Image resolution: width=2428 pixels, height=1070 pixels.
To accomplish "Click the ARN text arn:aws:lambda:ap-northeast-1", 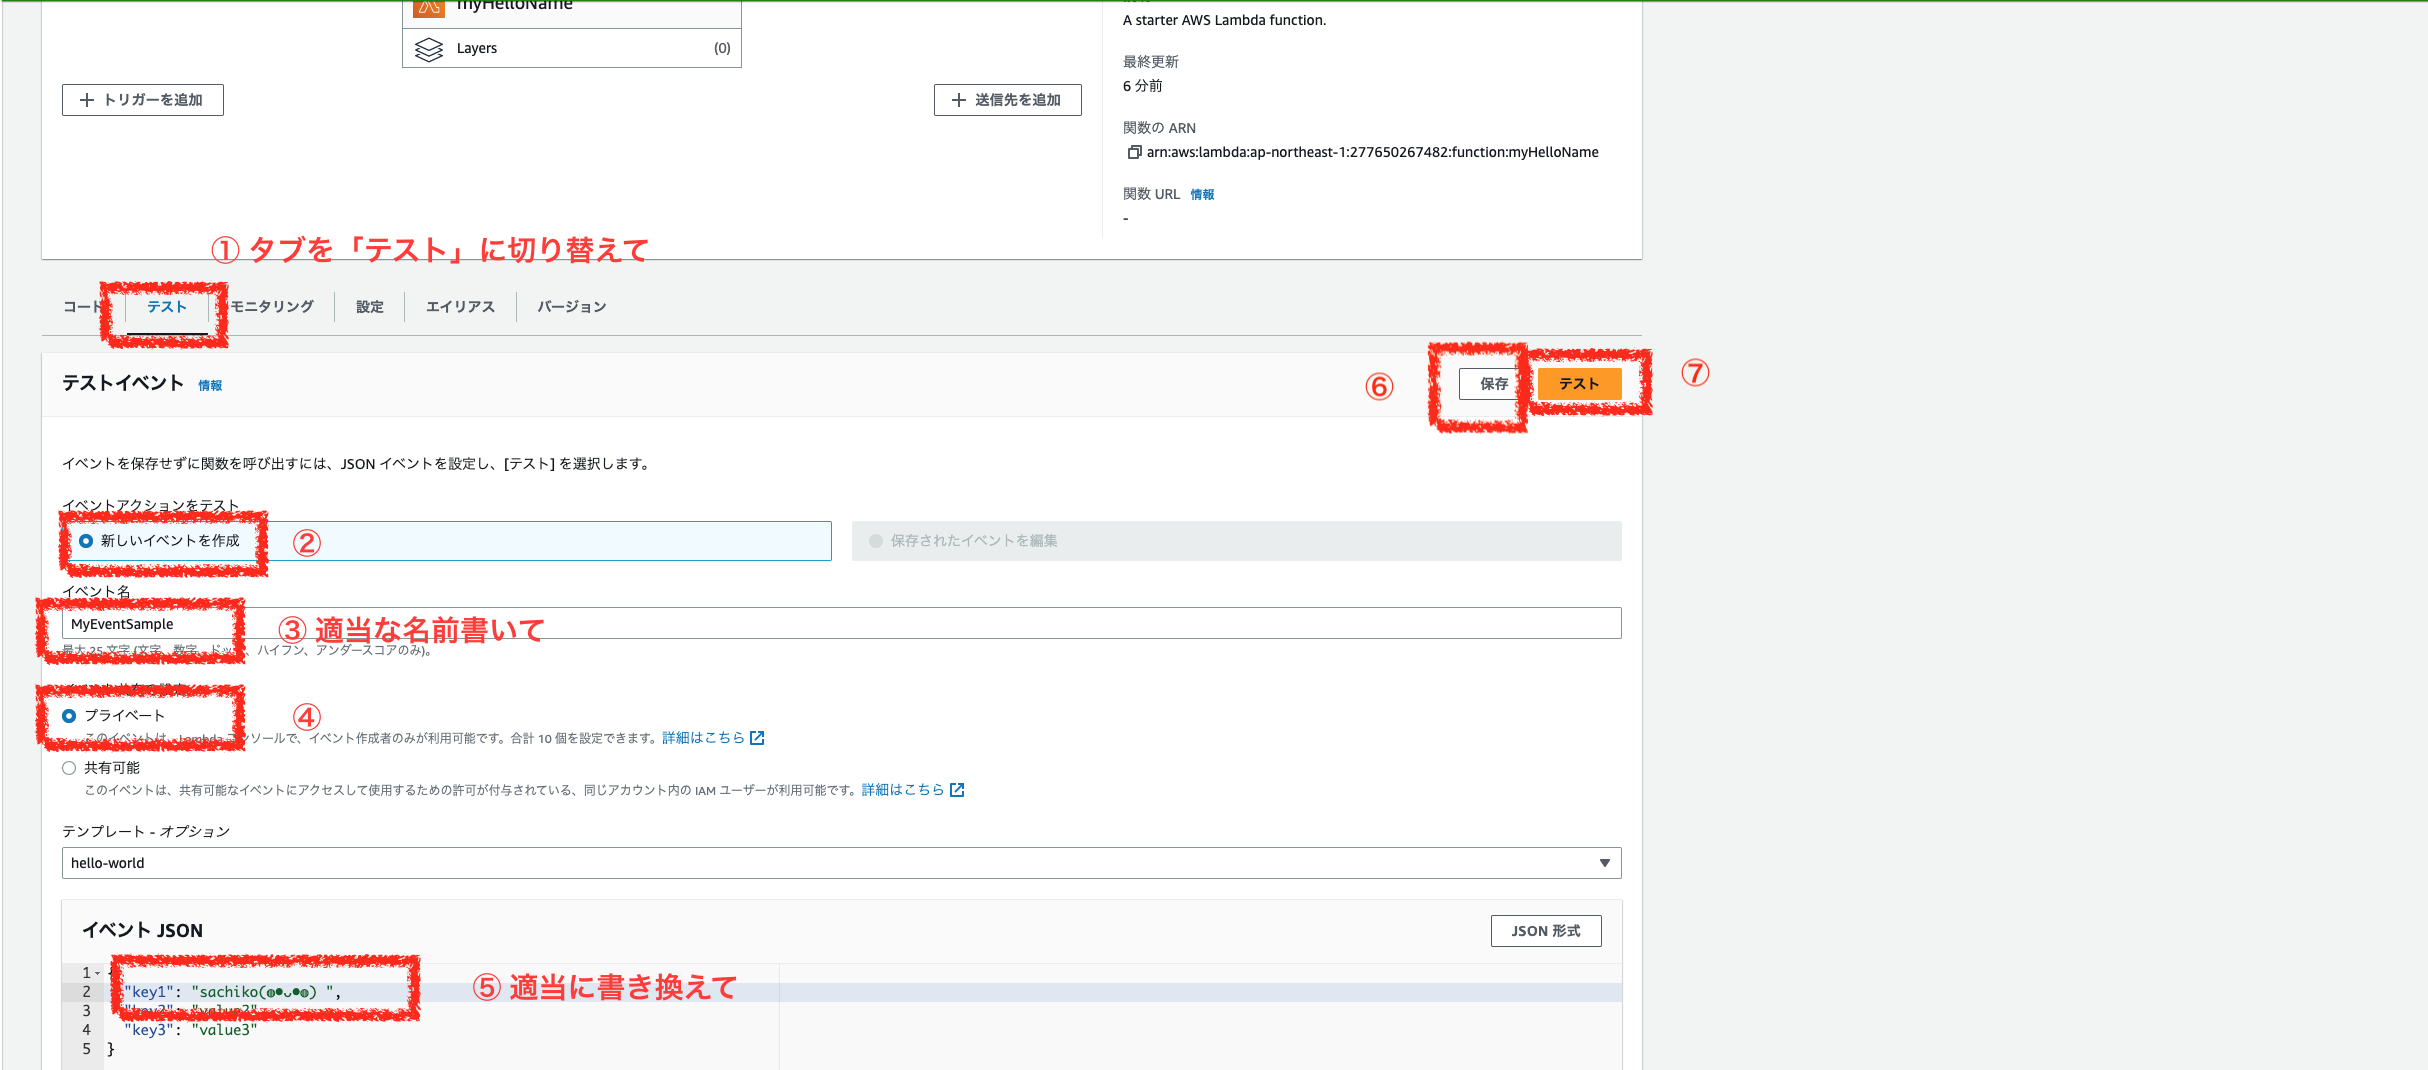I will [x=1373, y=152].
